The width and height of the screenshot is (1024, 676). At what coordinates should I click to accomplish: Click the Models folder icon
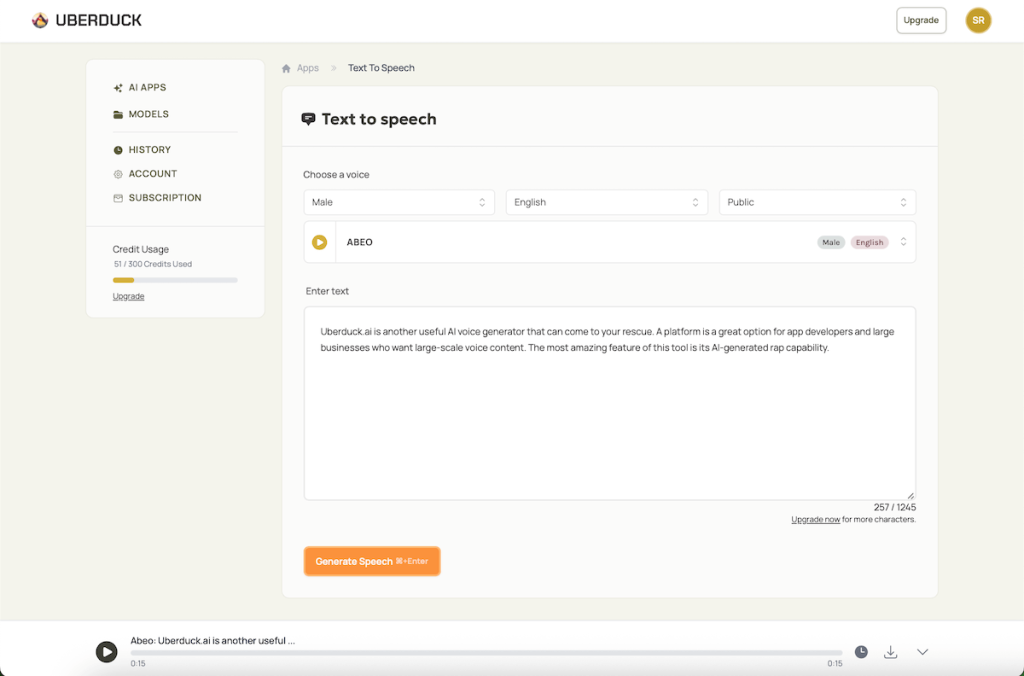click(x=118, y=115)
